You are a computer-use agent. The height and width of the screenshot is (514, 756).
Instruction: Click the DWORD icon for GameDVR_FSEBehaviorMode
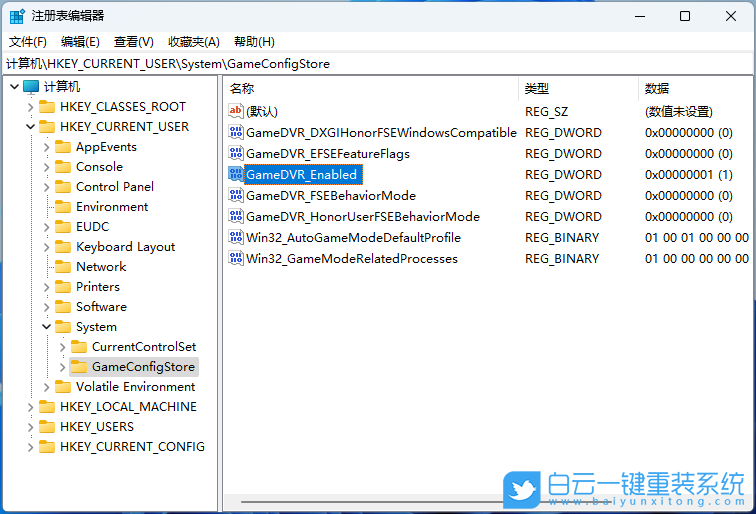(236, 195)
